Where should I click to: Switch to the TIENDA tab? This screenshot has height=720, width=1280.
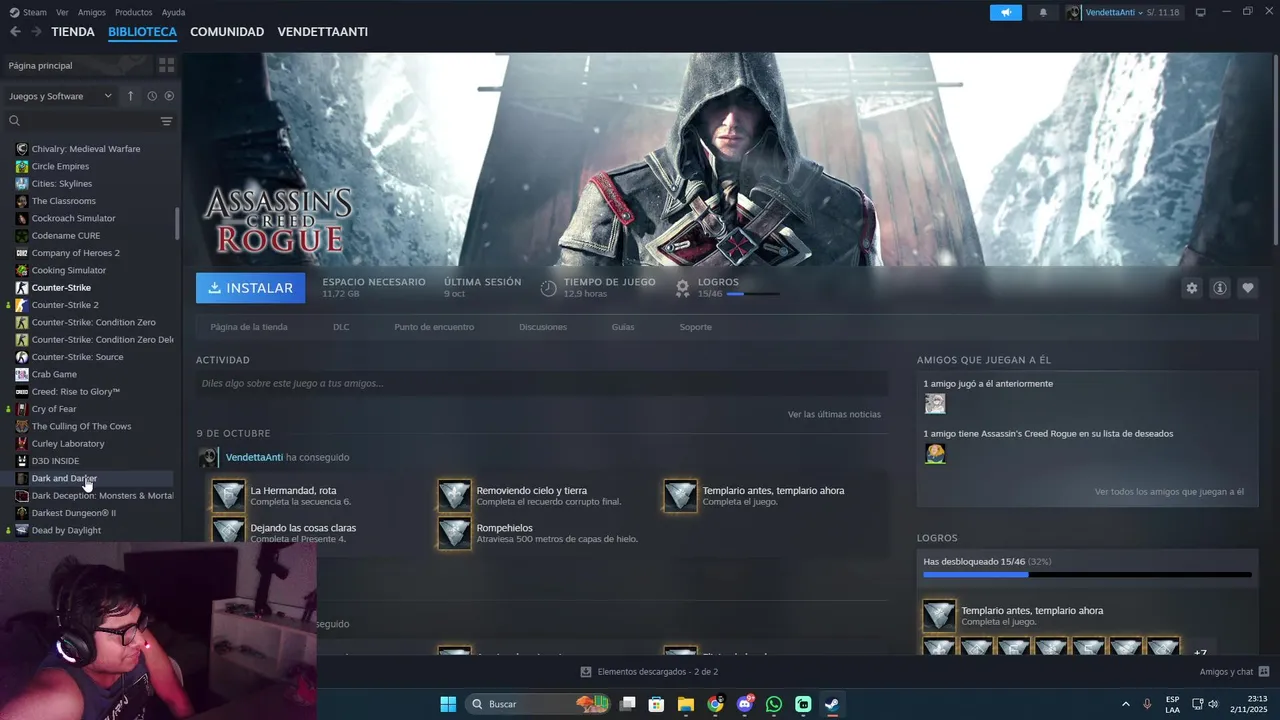(73, 32)
